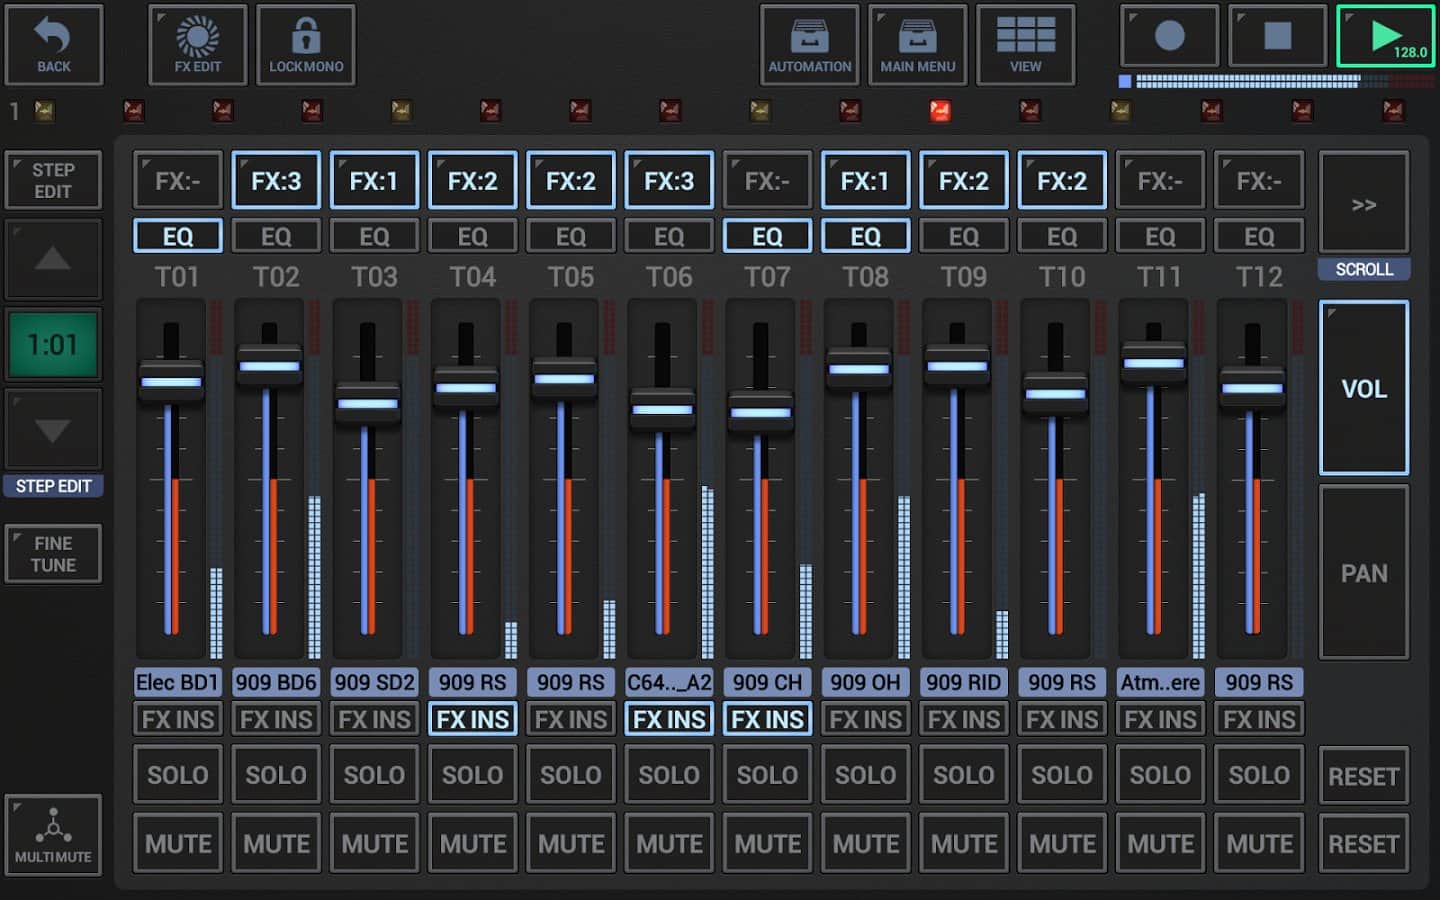Start playback with the Play button
1440x900 pixels.
[x=1385, y=37]
